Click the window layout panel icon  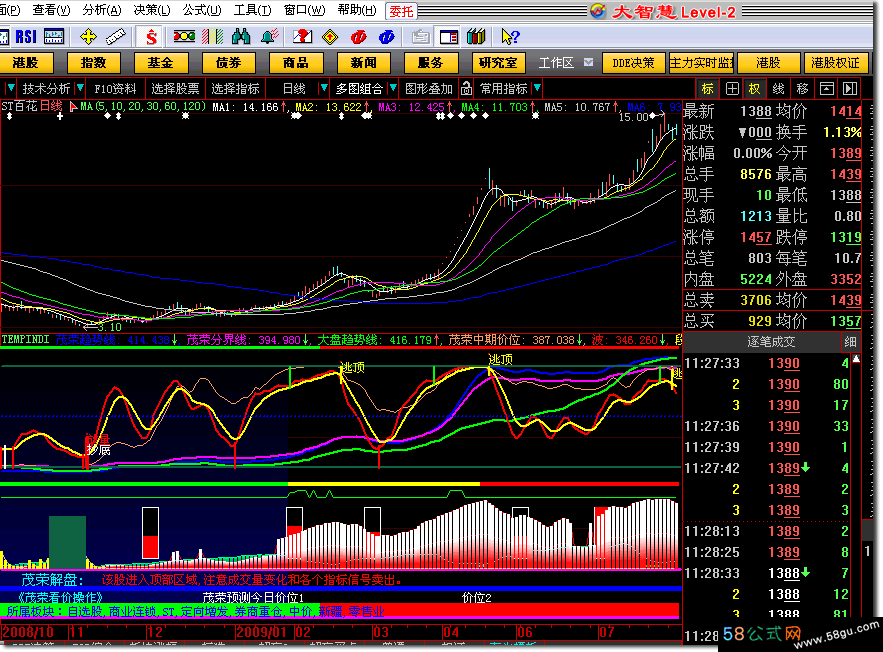(x=448, y=37)
